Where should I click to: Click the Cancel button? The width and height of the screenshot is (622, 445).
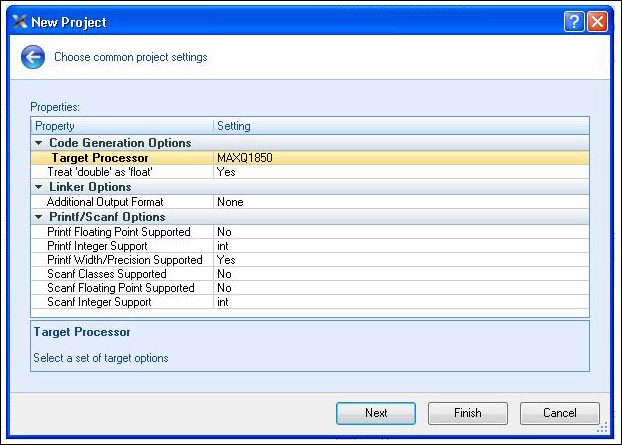(x=560, y=413)
